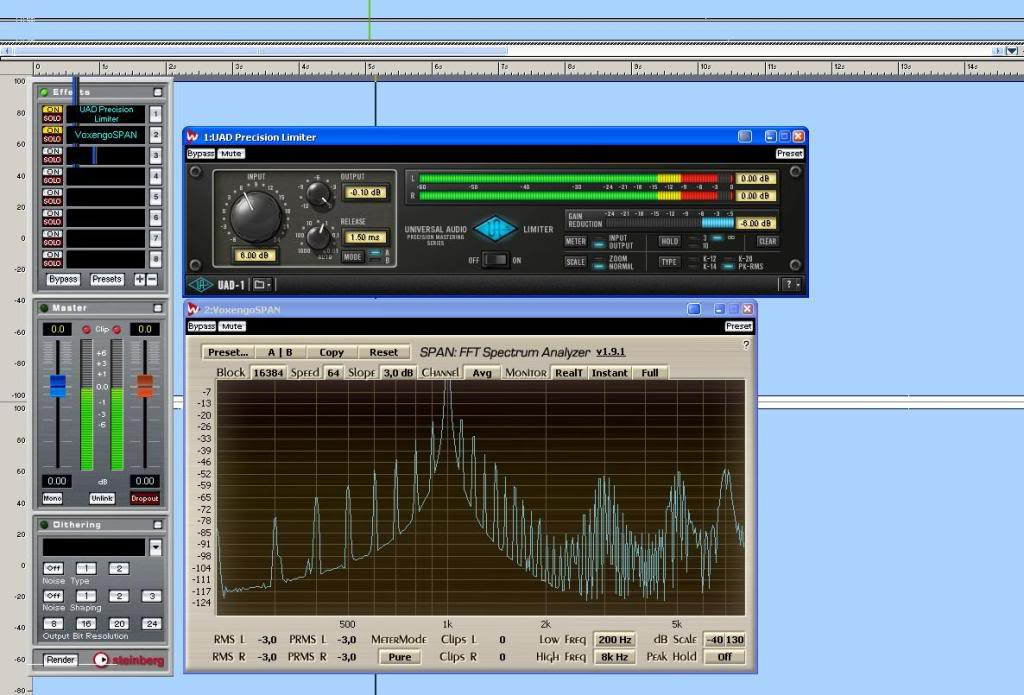Click the Render button
This screenshot has height=695, width=1024.
61,660
